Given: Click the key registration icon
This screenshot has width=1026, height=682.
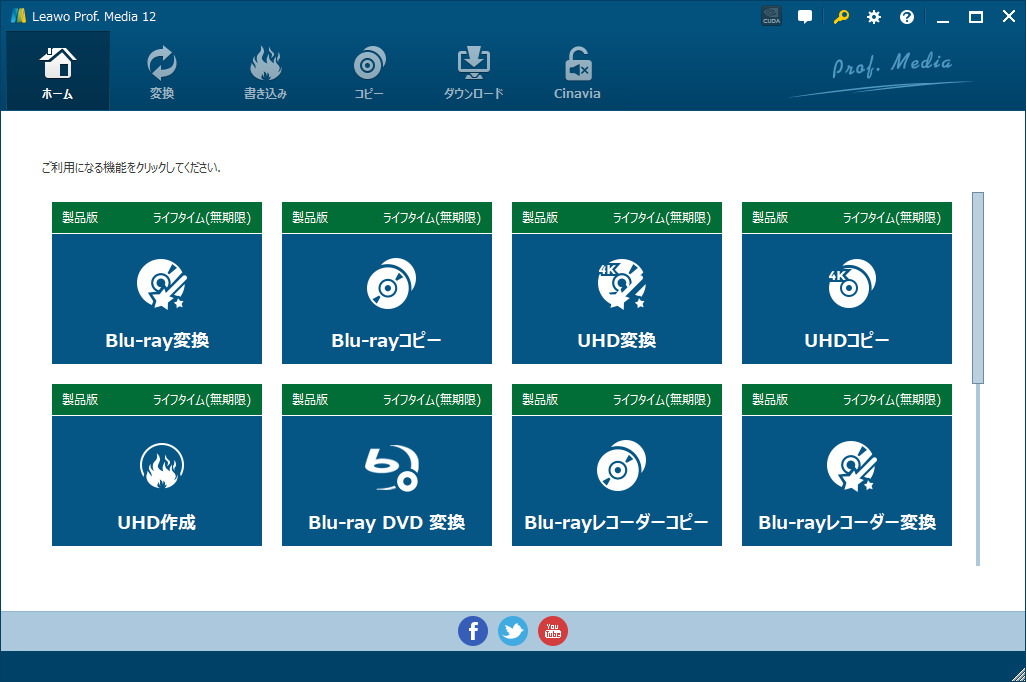Looking at the screenshot, I should (840, 17).
